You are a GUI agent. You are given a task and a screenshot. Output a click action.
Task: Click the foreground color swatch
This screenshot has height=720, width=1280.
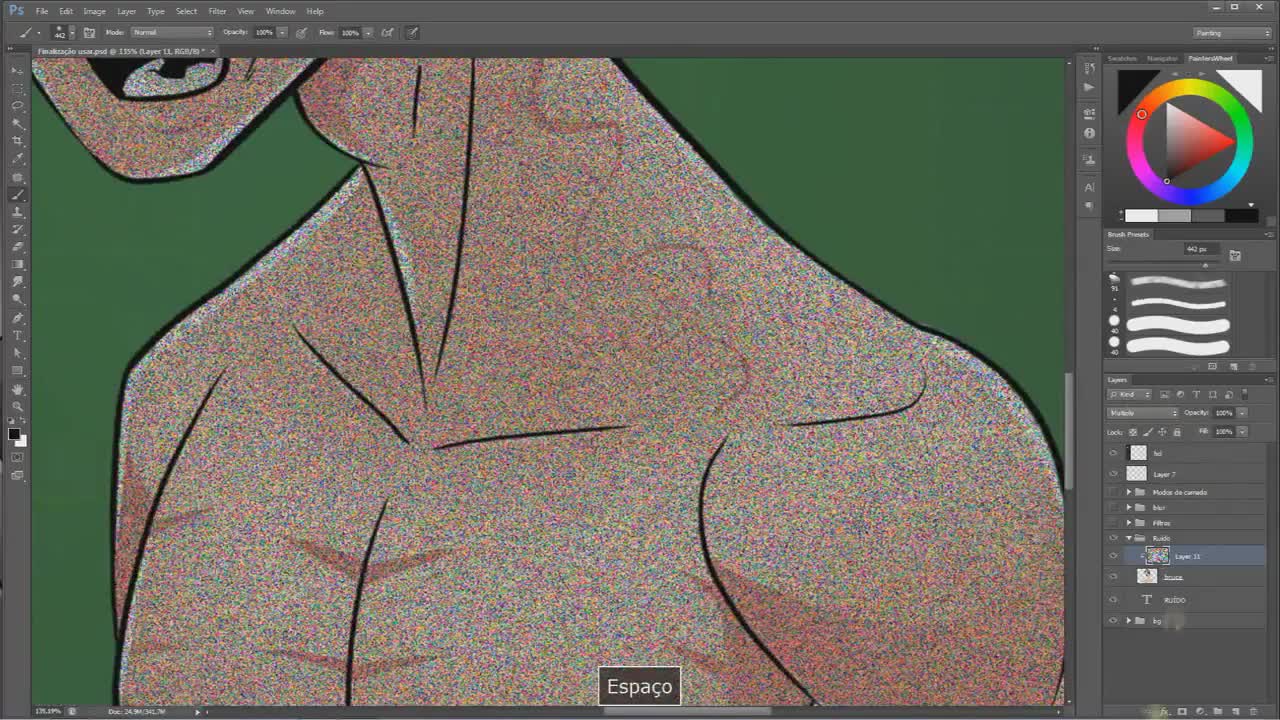tap(14, 433)
